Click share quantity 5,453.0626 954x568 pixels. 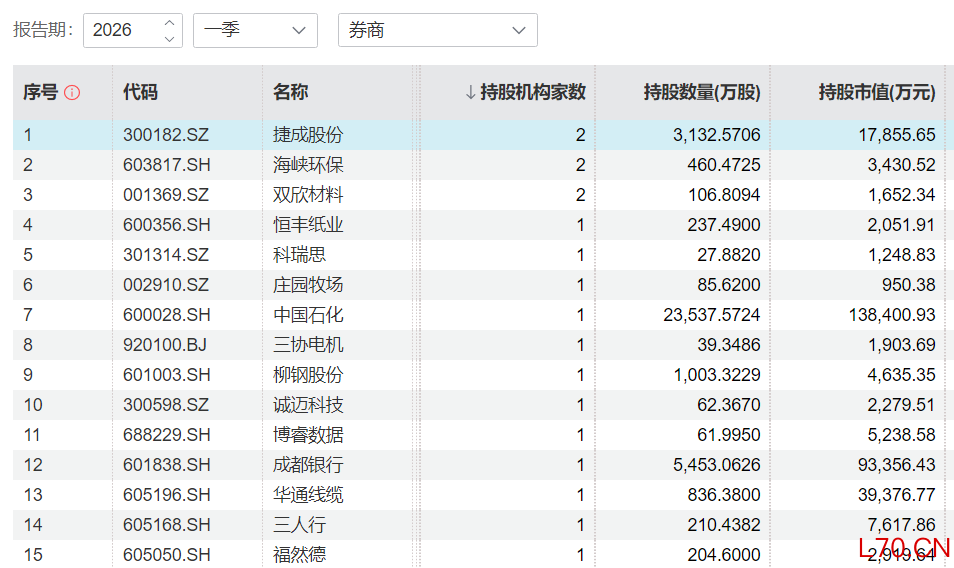(716, 465)
